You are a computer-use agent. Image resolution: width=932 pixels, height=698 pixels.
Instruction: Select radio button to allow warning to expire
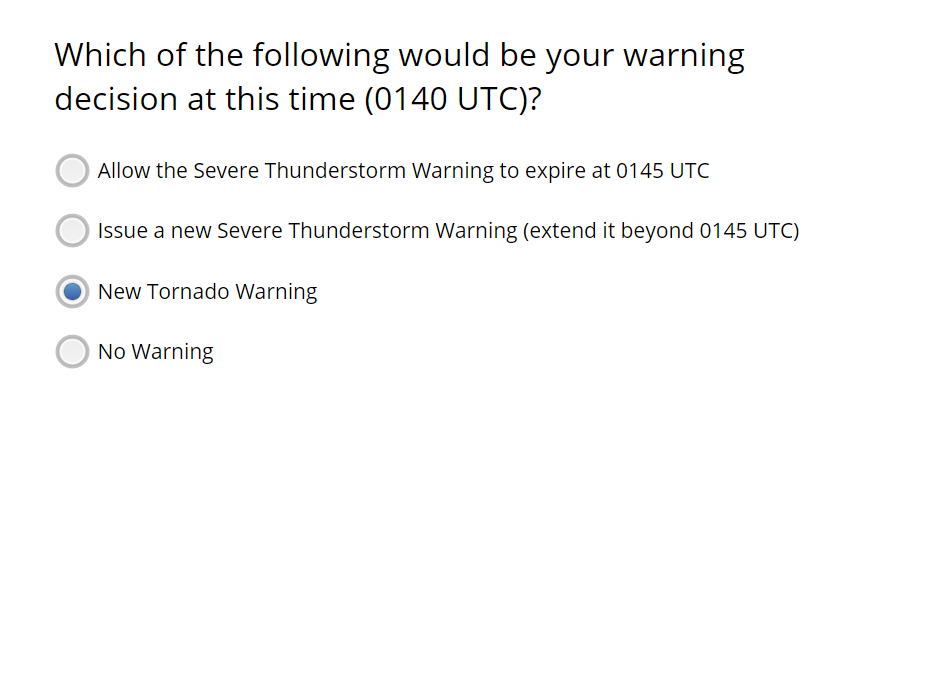click(x=72, y=171)
